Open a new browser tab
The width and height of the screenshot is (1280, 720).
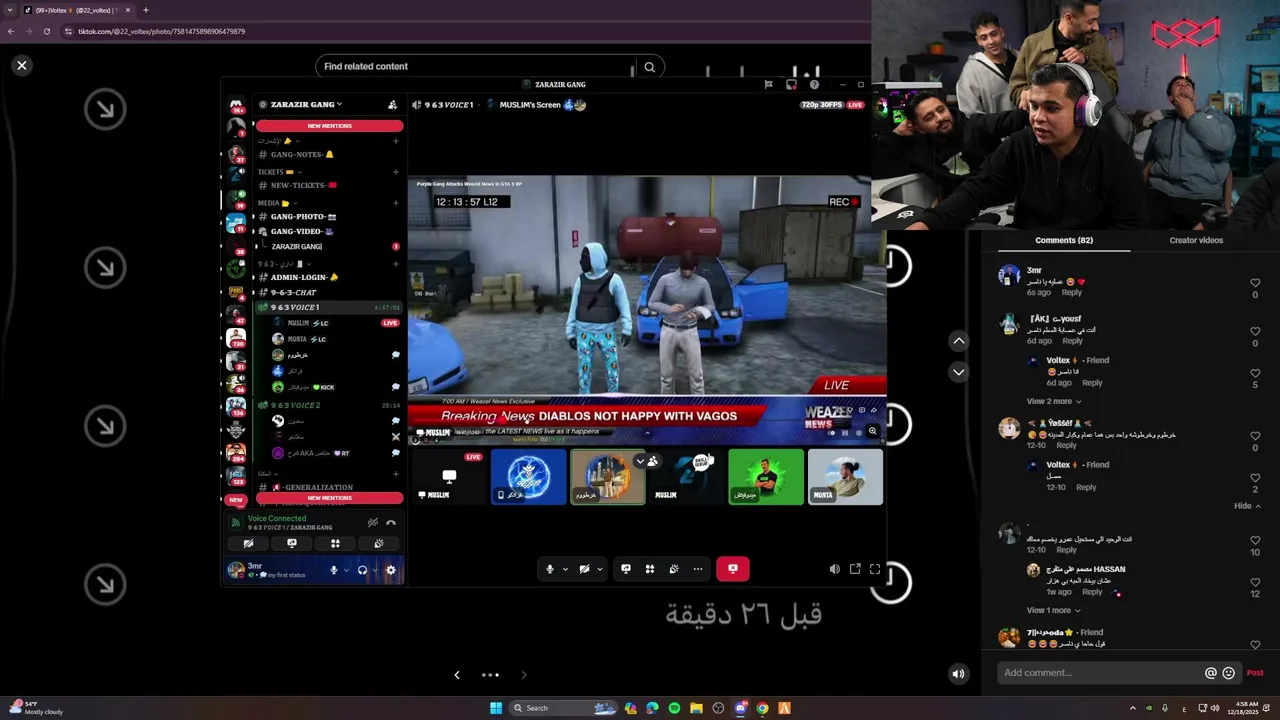[x=146, y=10]
